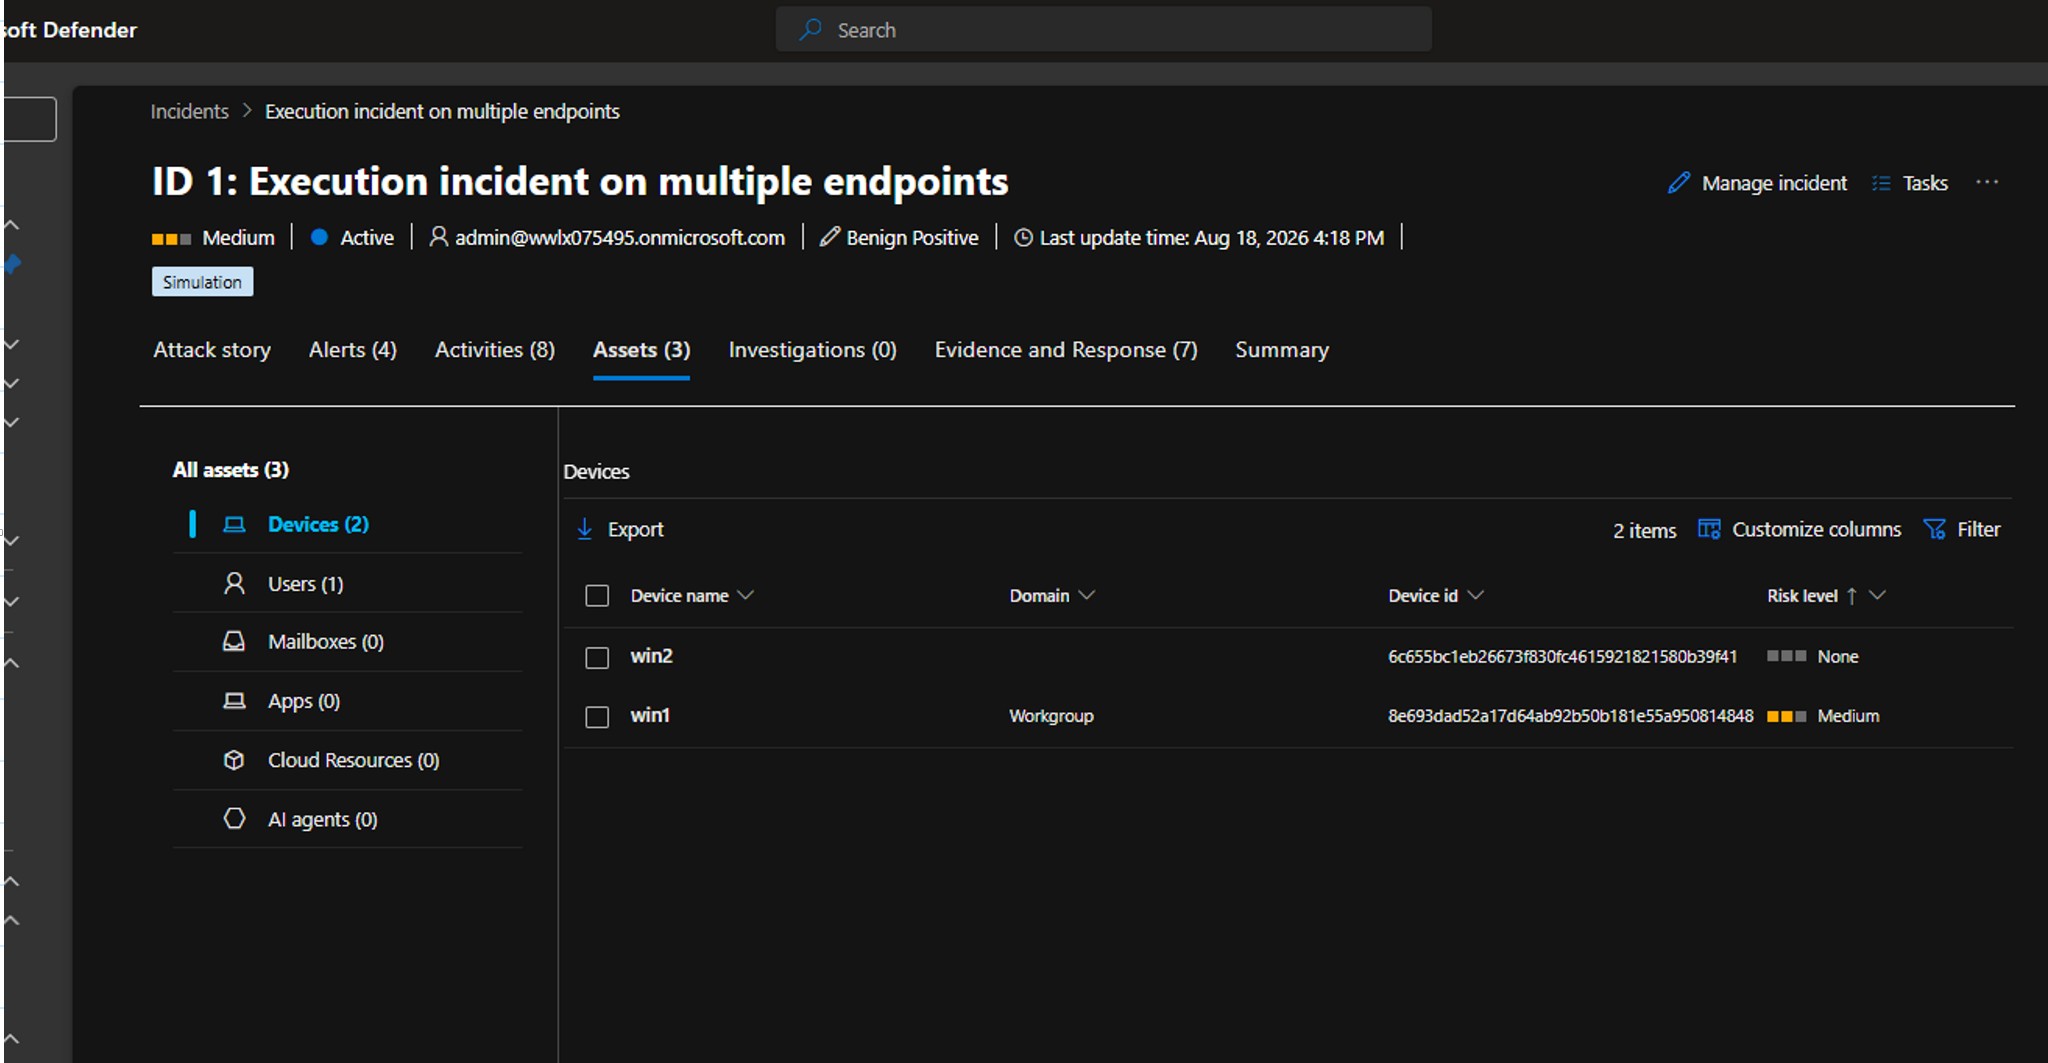This screenshot has height=1063, width=2048.
Task: Sort by Risk level using the arrow
Action: [x=1852, y=596]
